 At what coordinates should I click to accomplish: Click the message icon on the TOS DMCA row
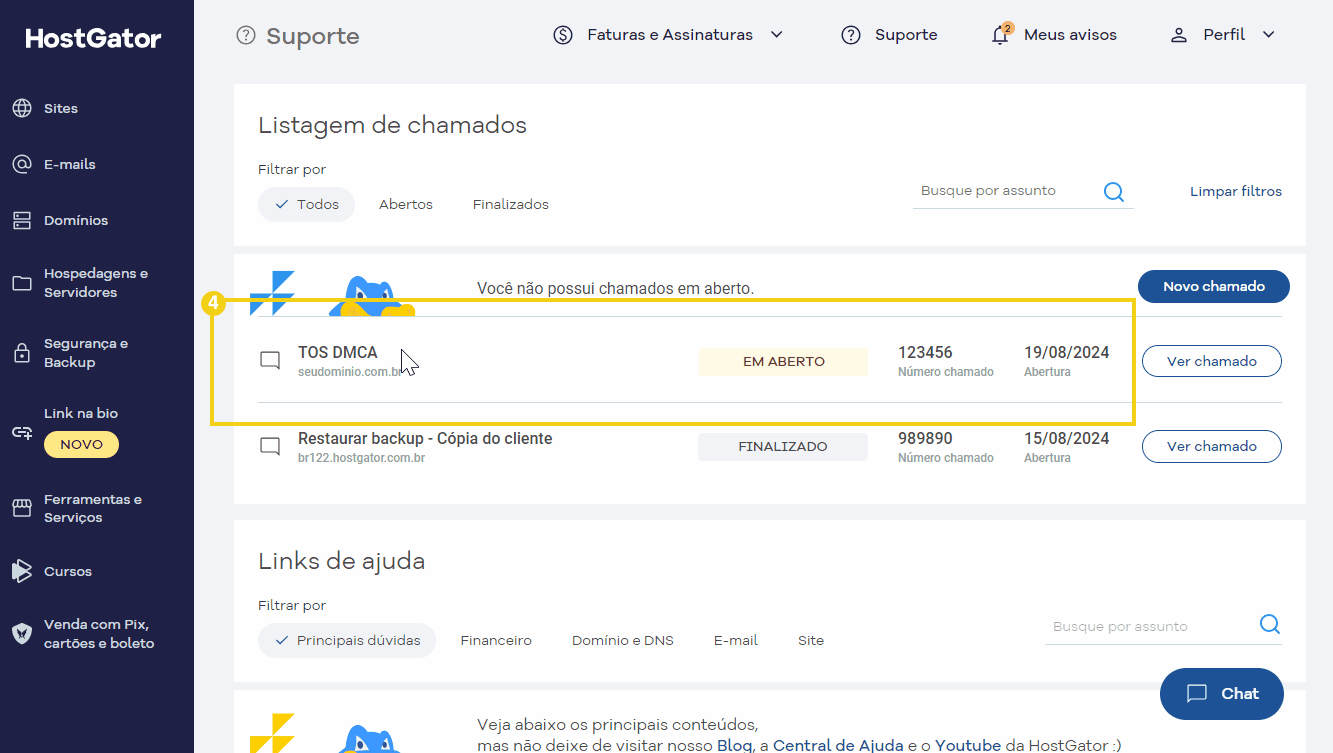click(x=270, y=360)
